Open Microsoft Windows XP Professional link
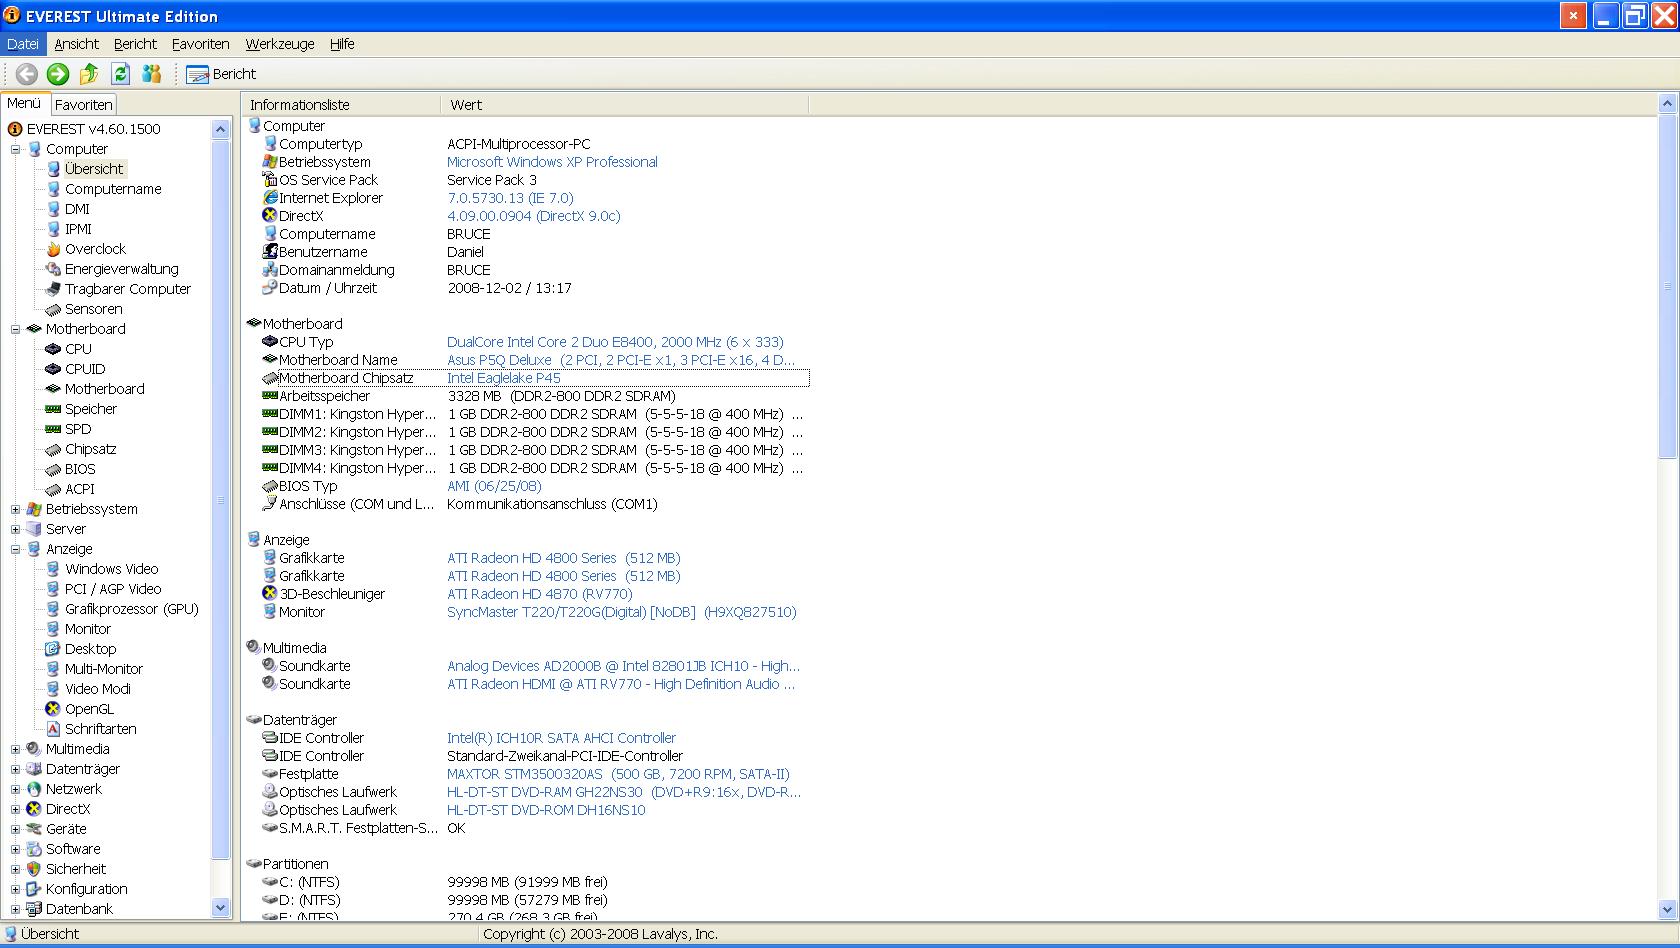Viewport: 1680px width, 948px height. (x=552, y=162)
